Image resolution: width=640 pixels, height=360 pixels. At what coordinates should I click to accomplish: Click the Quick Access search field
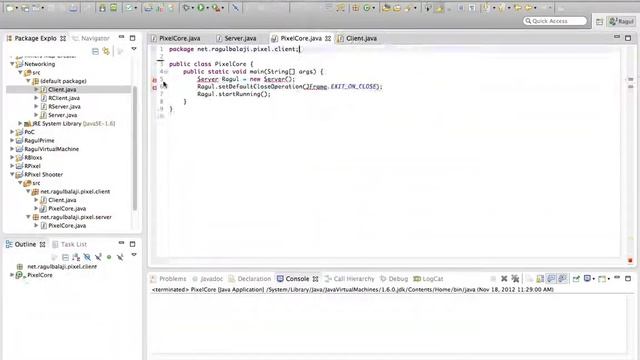(x=555, y=21)
